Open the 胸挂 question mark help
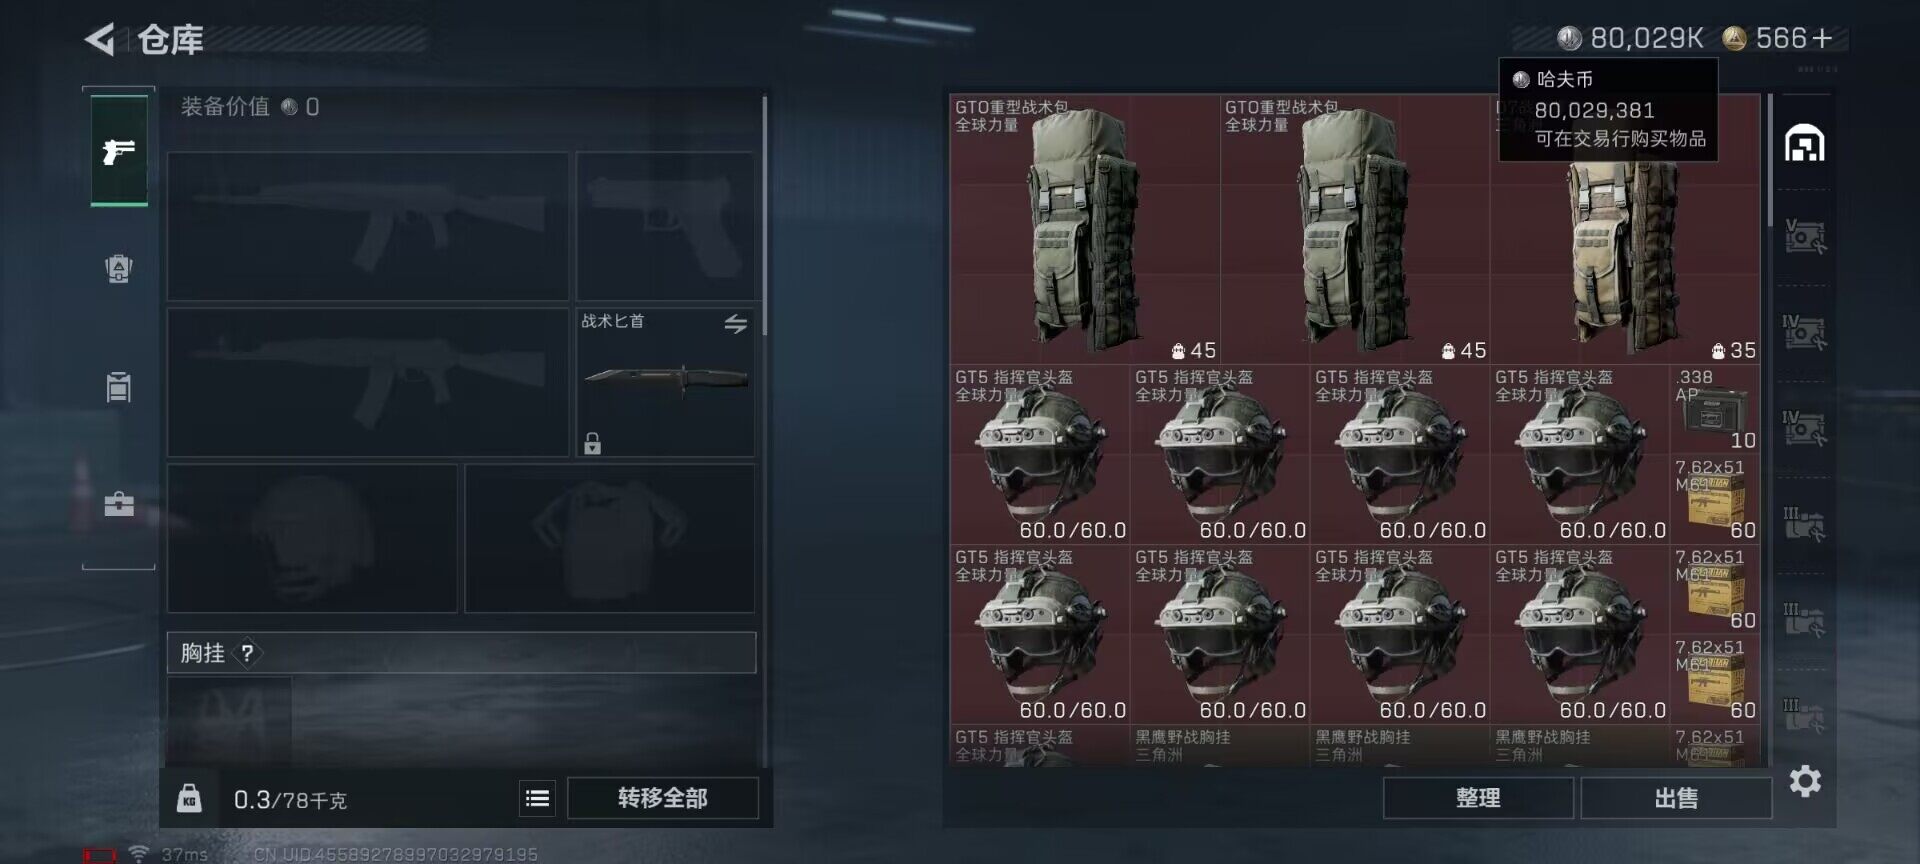1920x864 pixels. click(x=247, y=653)
